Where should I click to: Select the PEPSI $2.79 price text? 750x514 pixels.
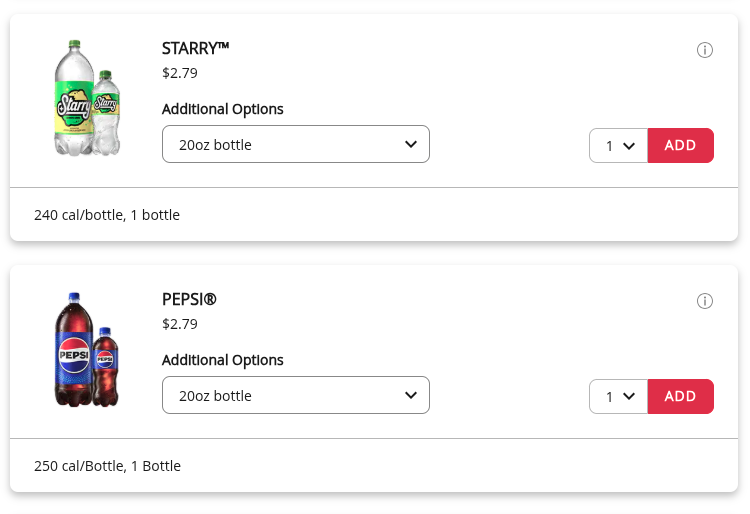(x=180, y=323)
